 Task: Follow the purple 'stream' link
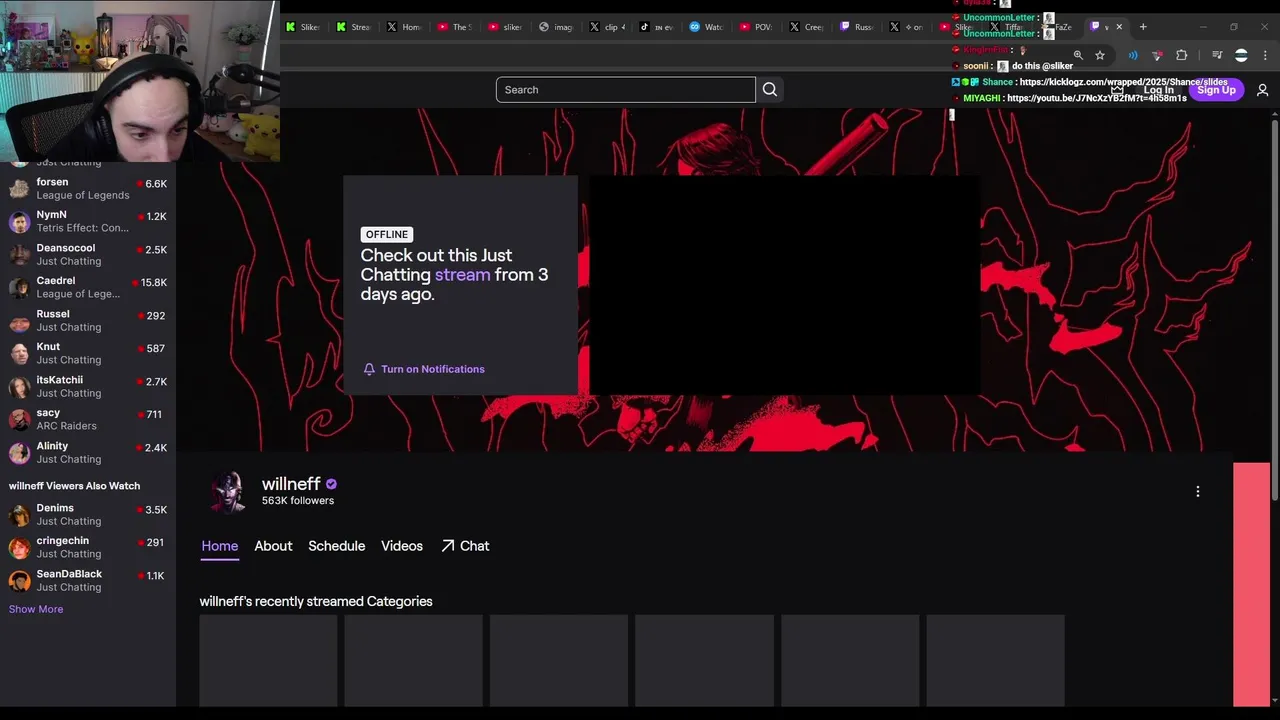click(x=462, y=275)
